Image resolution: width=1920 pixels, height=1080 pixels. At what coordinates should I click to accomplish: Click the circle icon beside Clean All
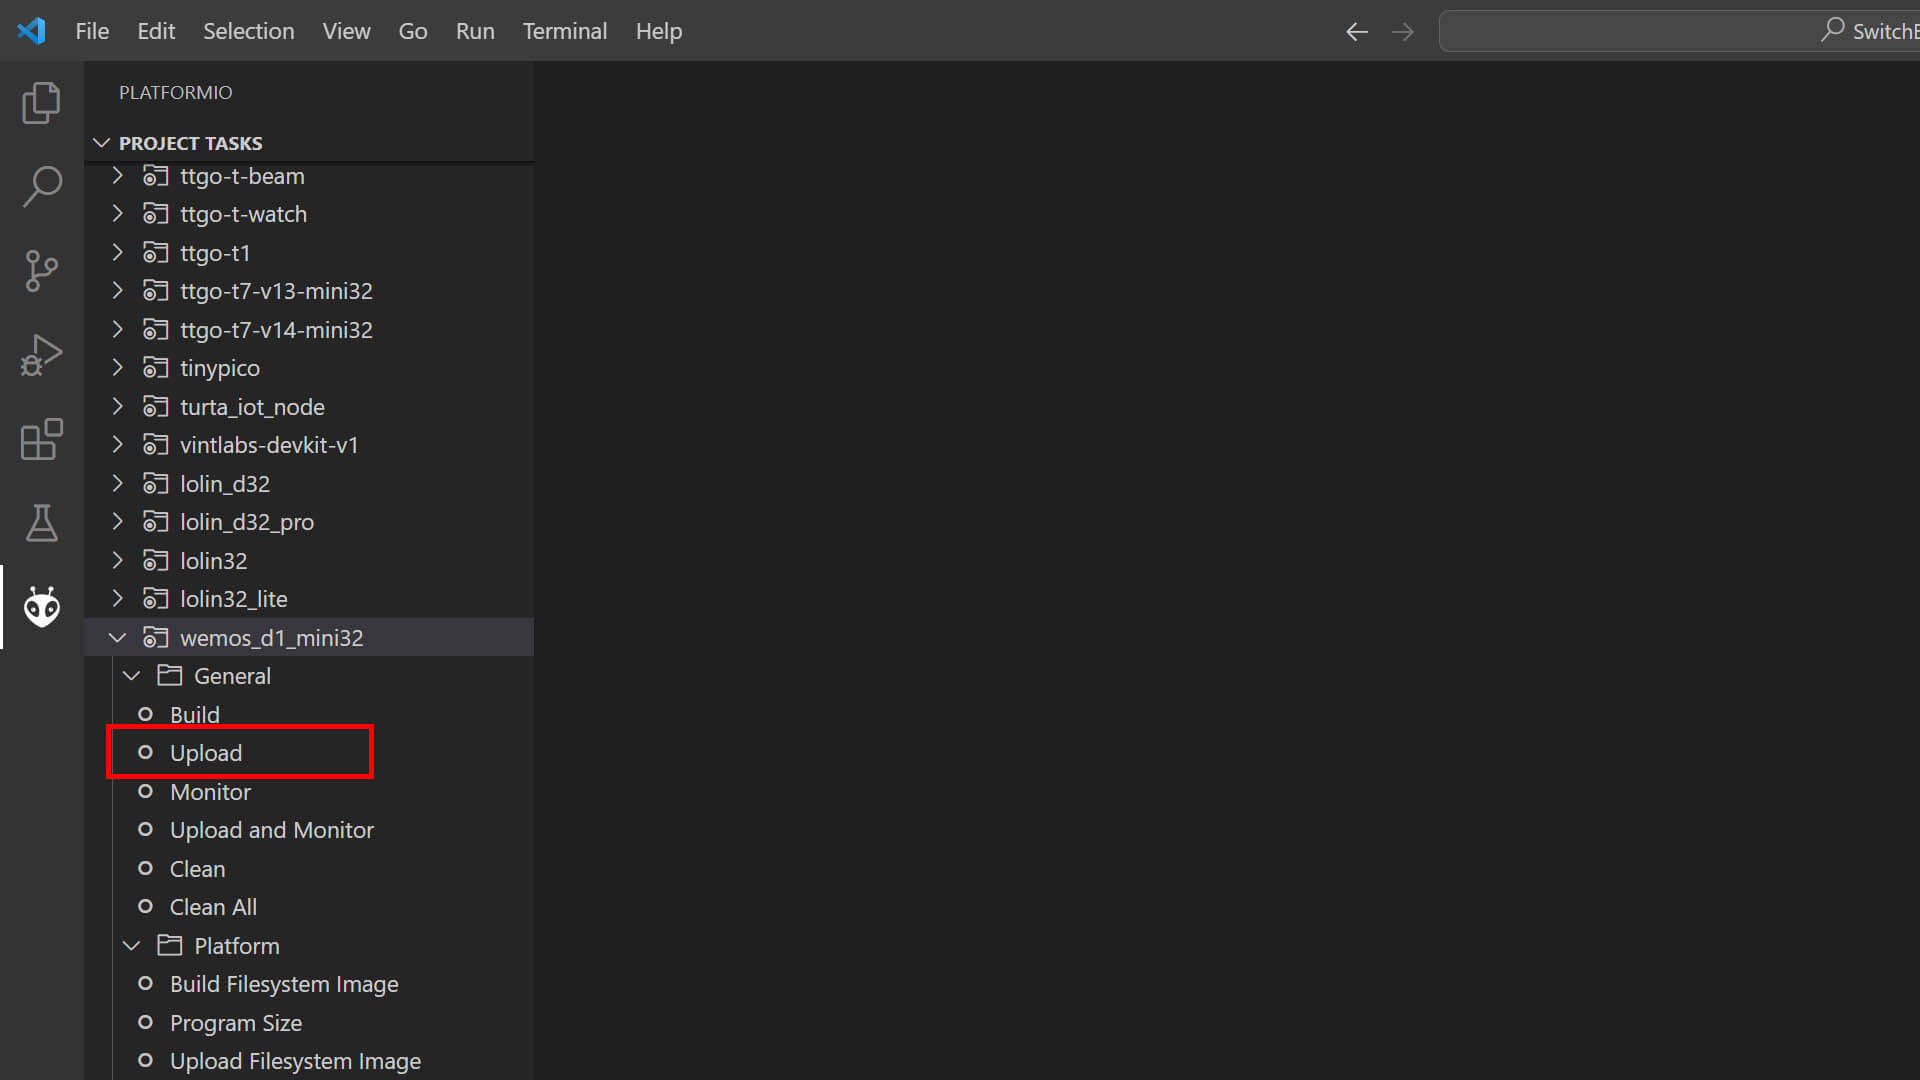click(x=145, y=906)
